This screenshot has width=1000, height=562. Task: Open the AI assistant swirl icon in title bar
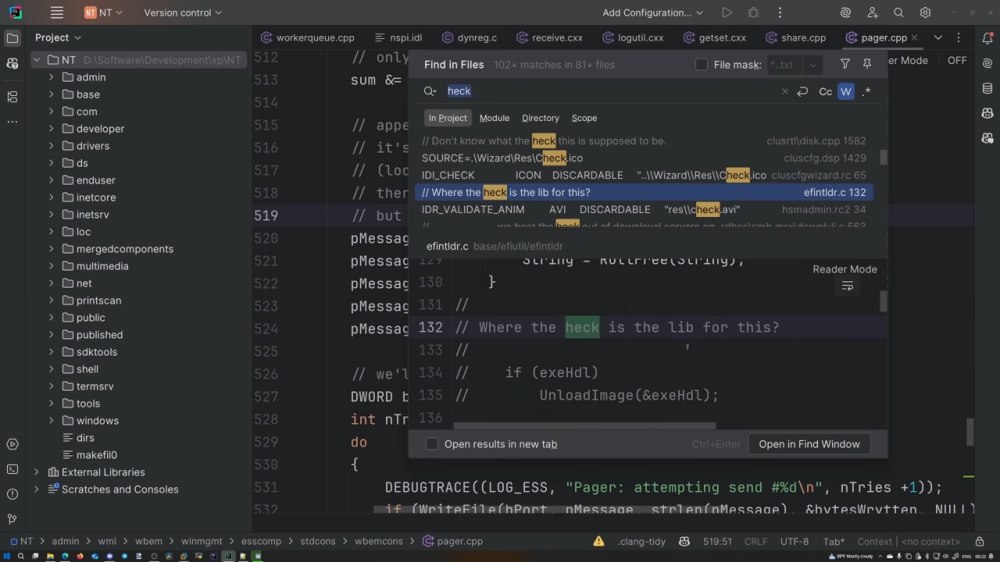(846, 13)
